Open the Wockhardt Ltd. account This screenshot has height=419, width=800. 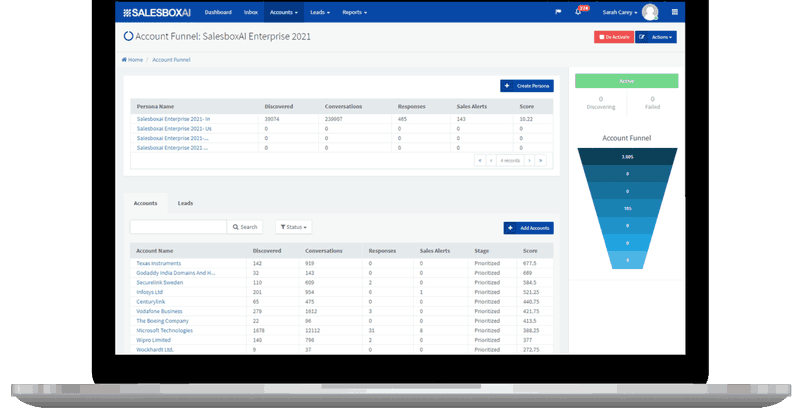point(155,350)
